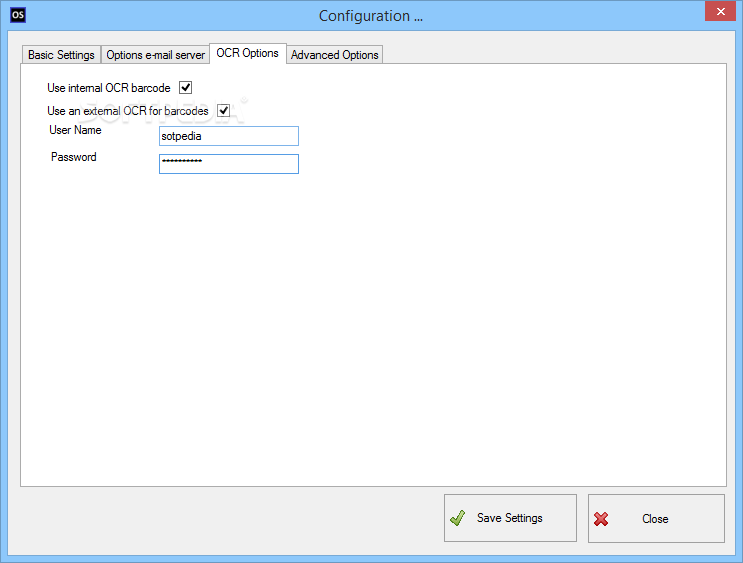The image size is (743, 563).
Task: Focus the Password input field
Action: 229,164
